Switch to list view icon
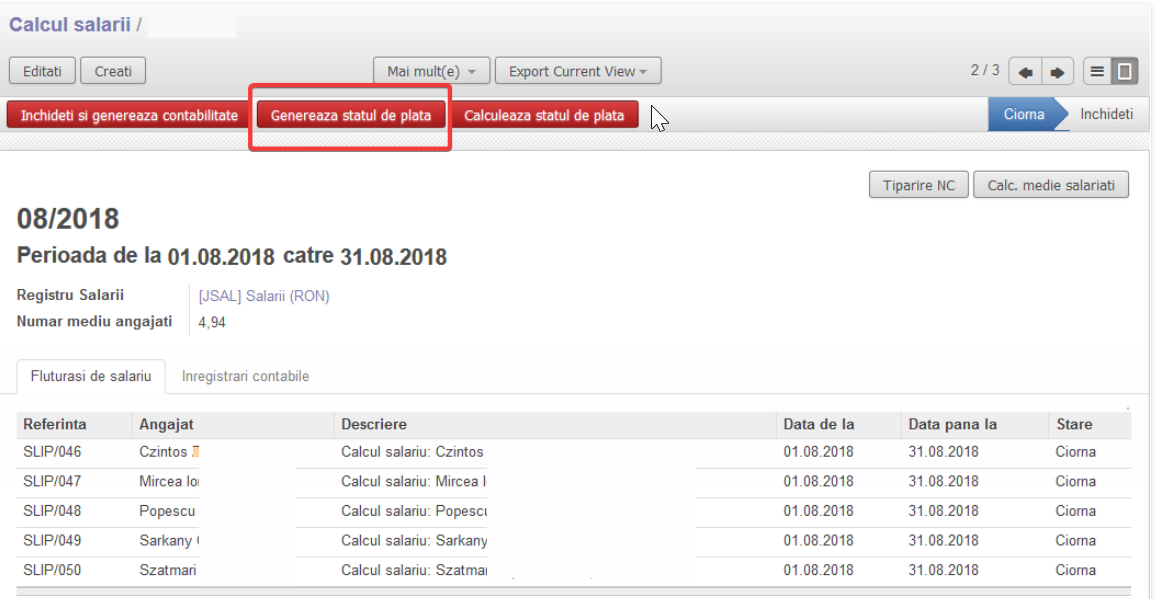 pos(1097,72)
